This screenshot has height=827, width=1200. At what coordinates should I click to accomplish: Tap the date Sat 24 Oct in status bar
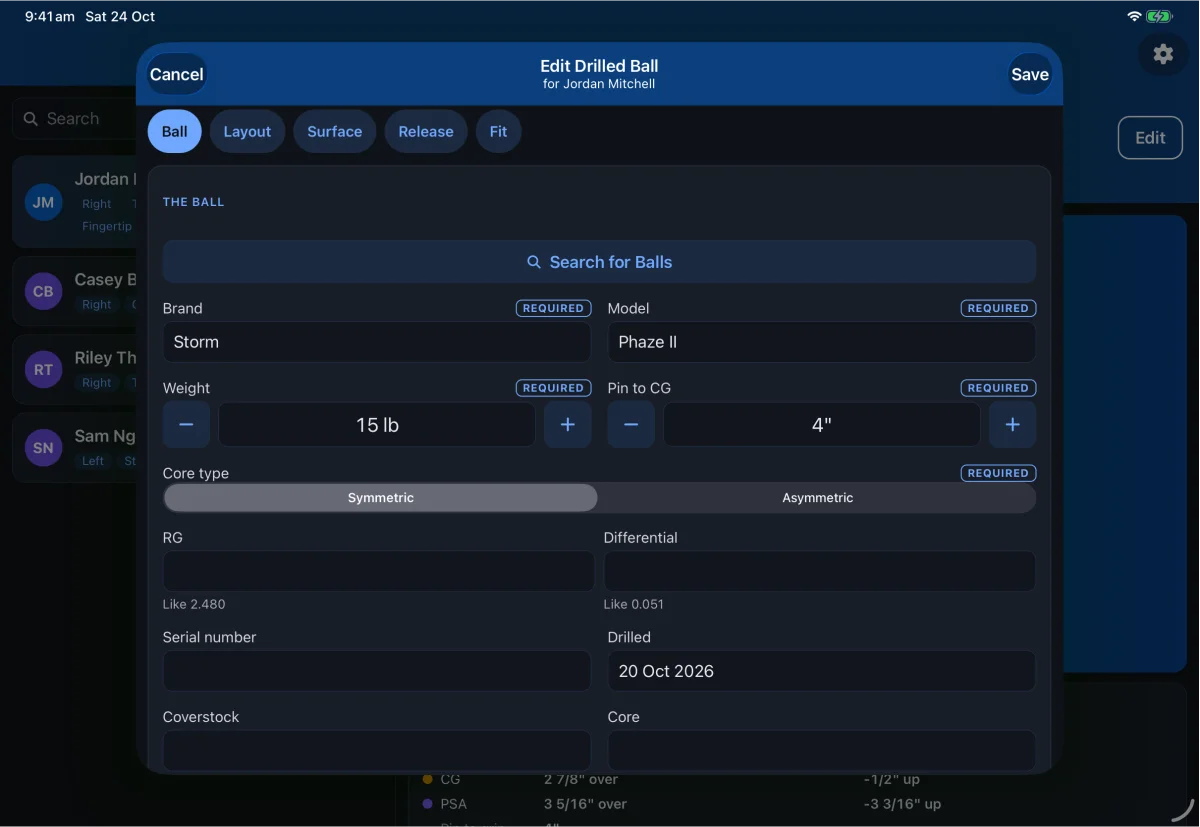[x=120, y=17]
